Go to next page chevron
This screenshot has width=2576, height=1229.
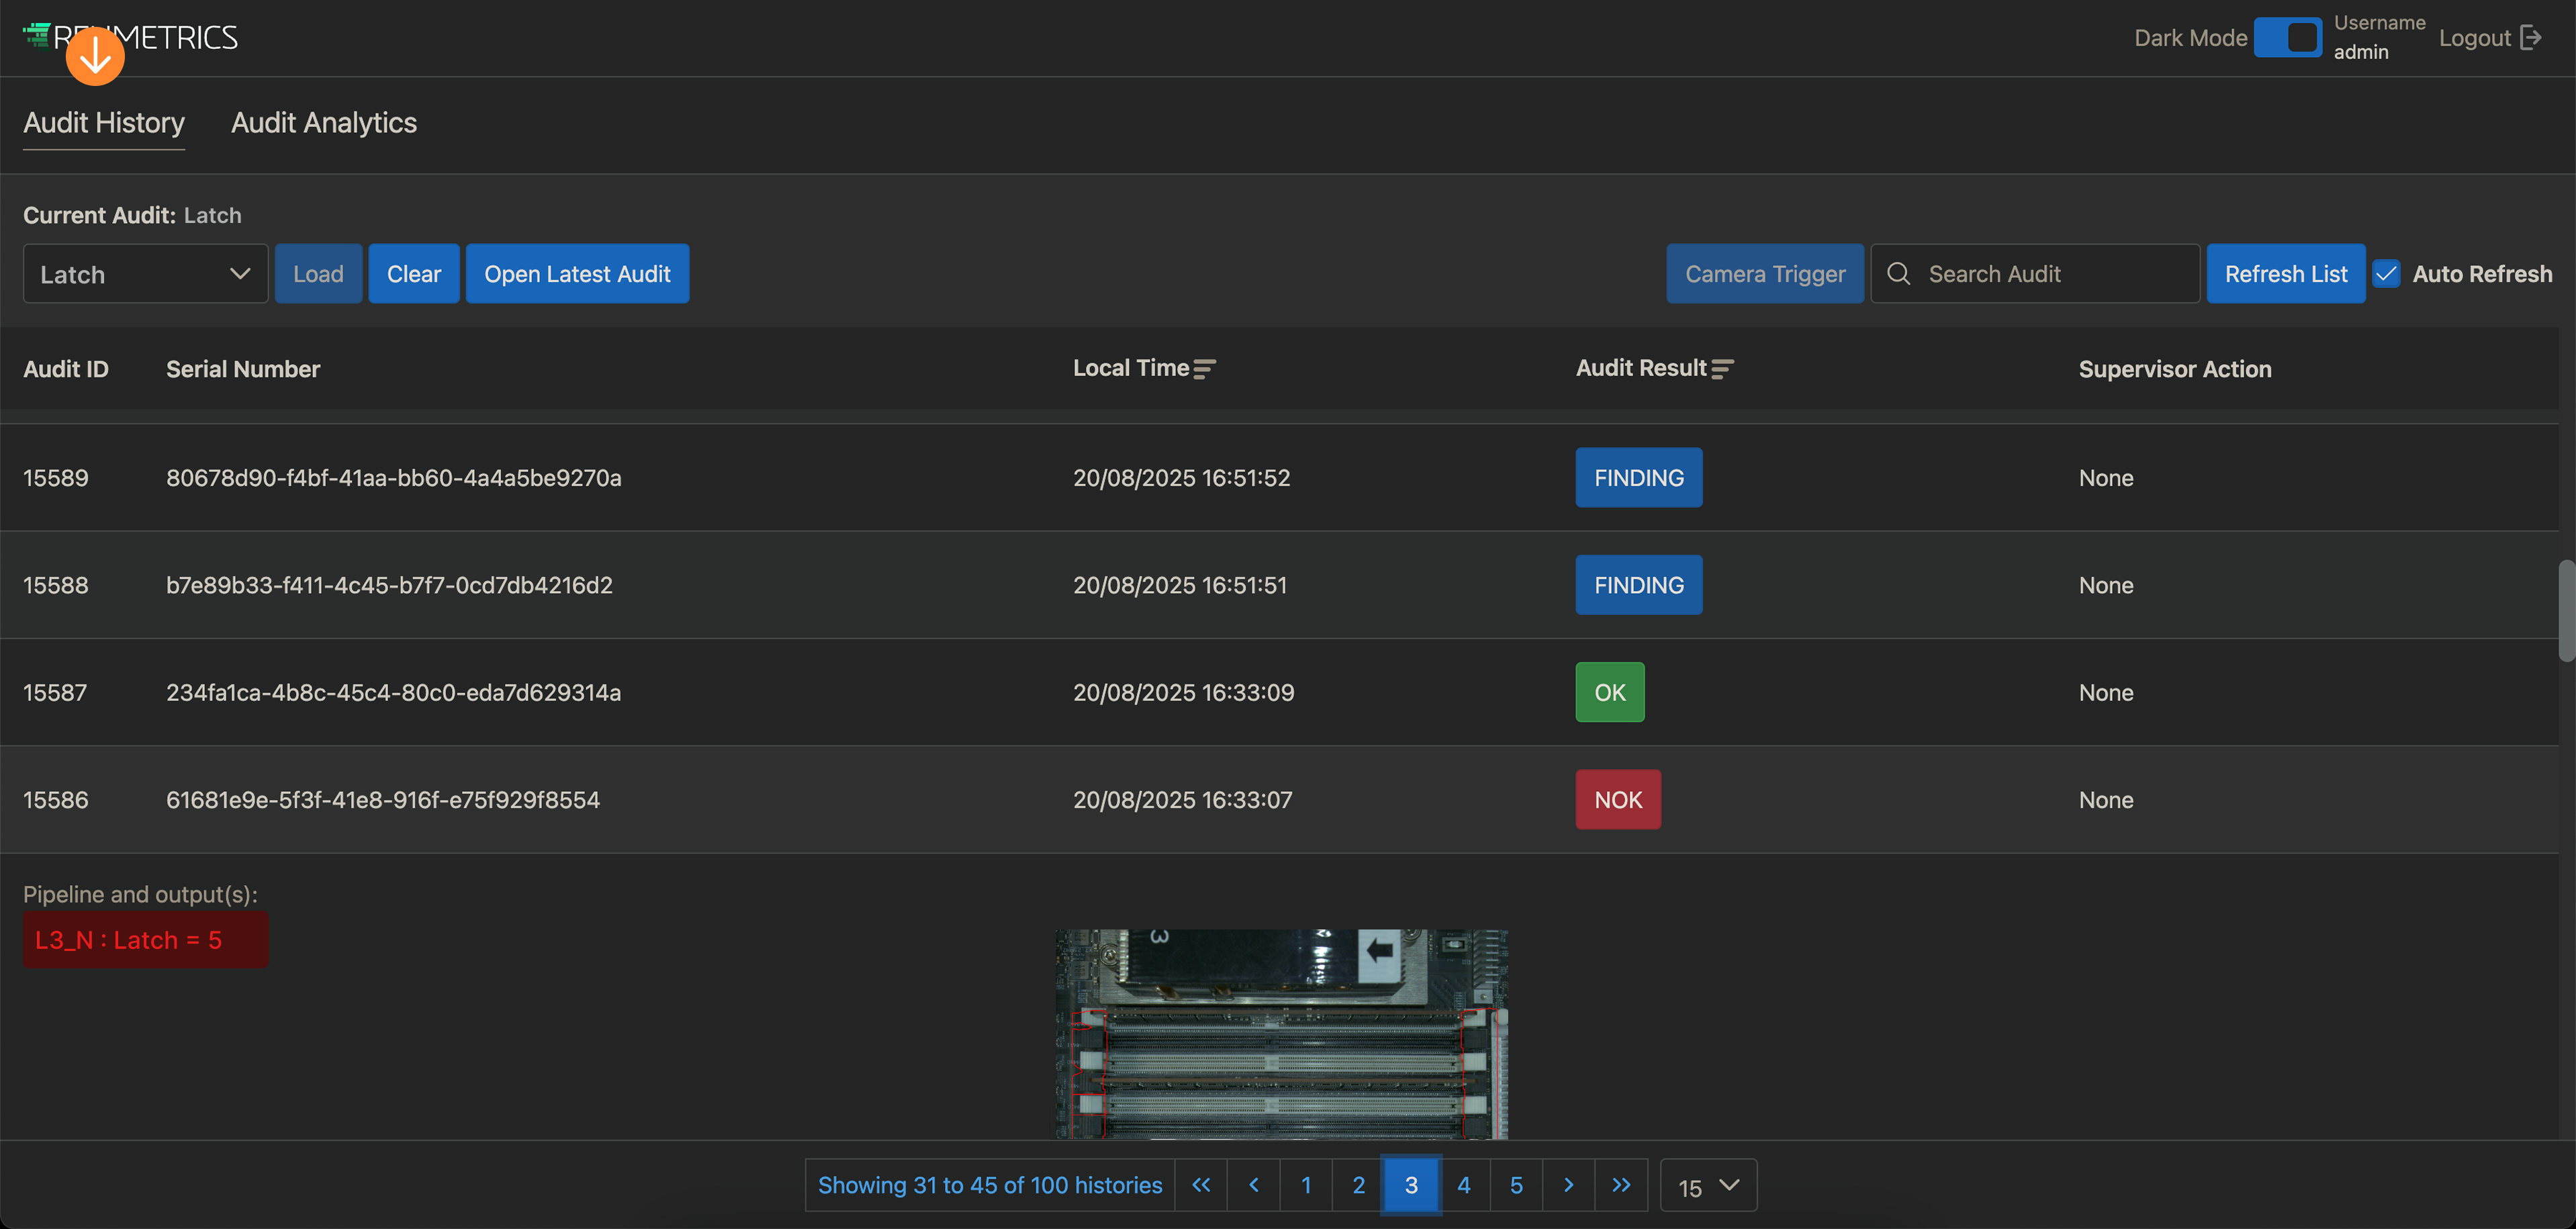1568,1185
